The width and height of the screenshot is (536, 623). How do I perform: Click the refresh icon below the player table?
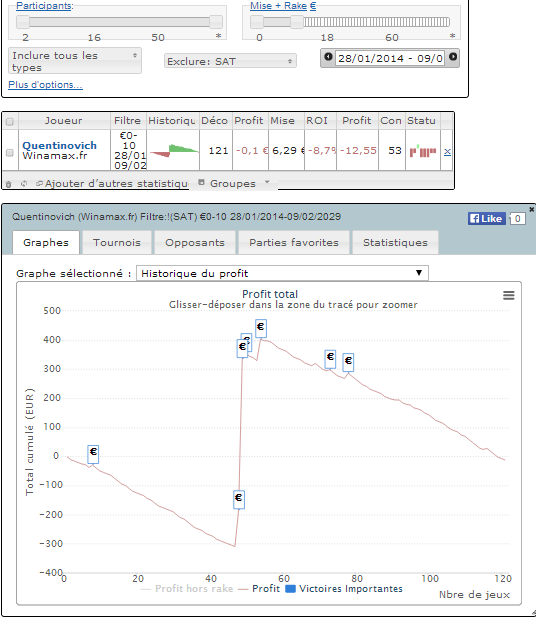[x=24, y=184]
